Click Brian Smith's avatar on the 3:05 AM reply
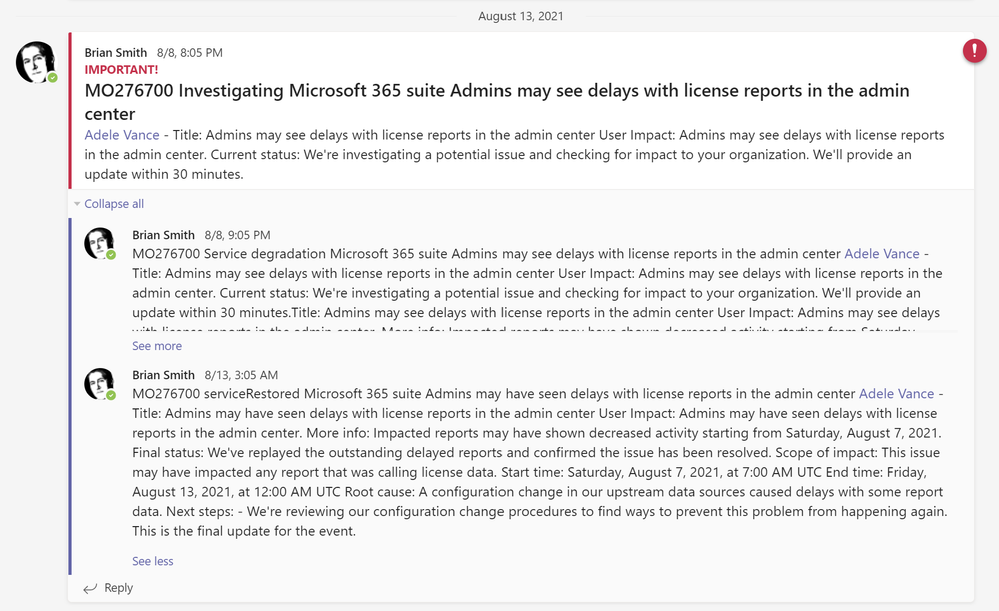 [99, 384]
